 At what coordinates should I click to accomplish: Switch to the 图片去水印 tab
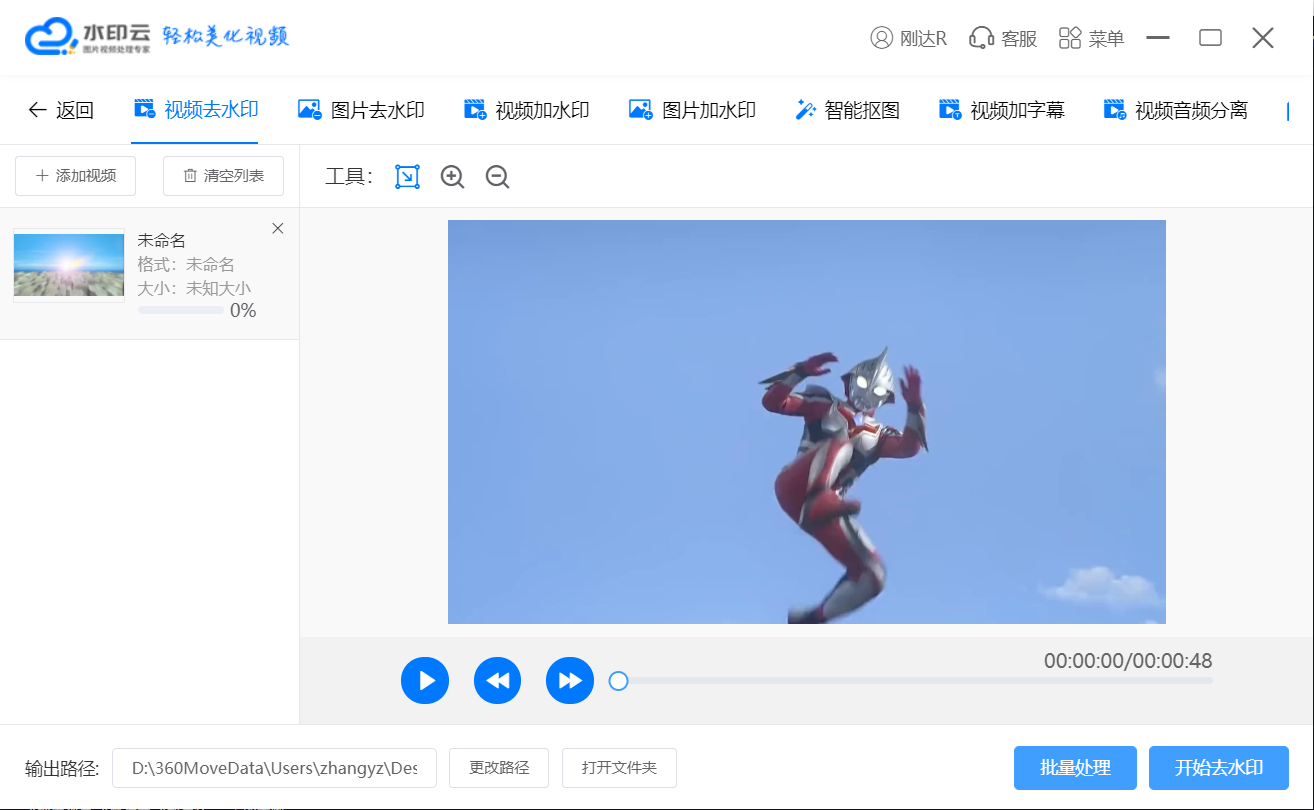tap(361, 110)
